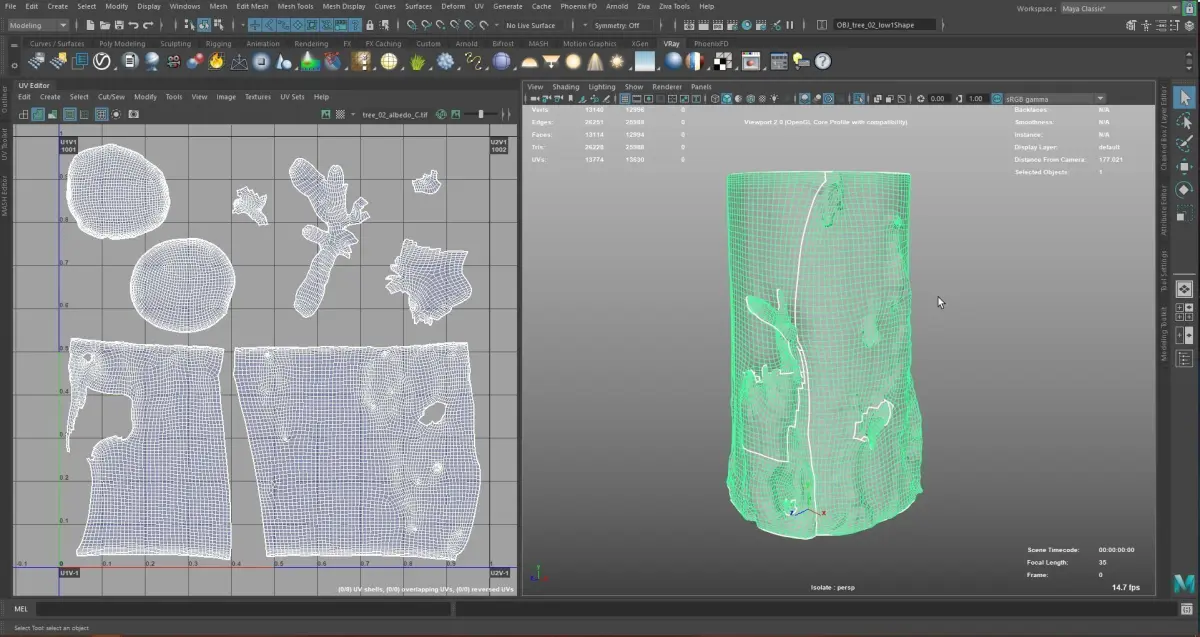The height and width of the screenshot is (637, 1200).
Task: Toggle workspace lock icon
Action: click(x=1190, y=8)
